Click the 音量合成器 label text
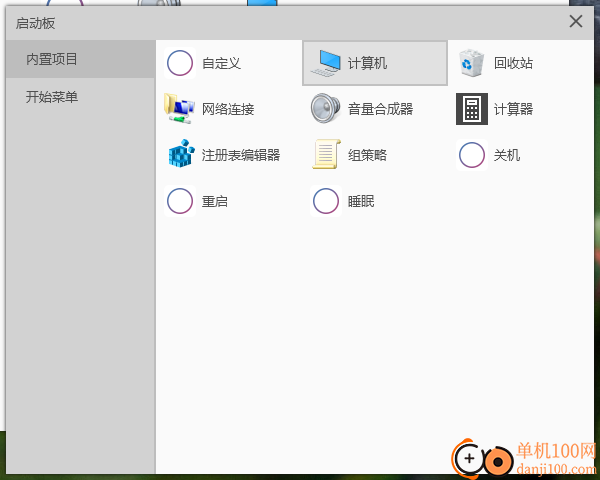Screen dimensions: 600x480 [380, 109]
